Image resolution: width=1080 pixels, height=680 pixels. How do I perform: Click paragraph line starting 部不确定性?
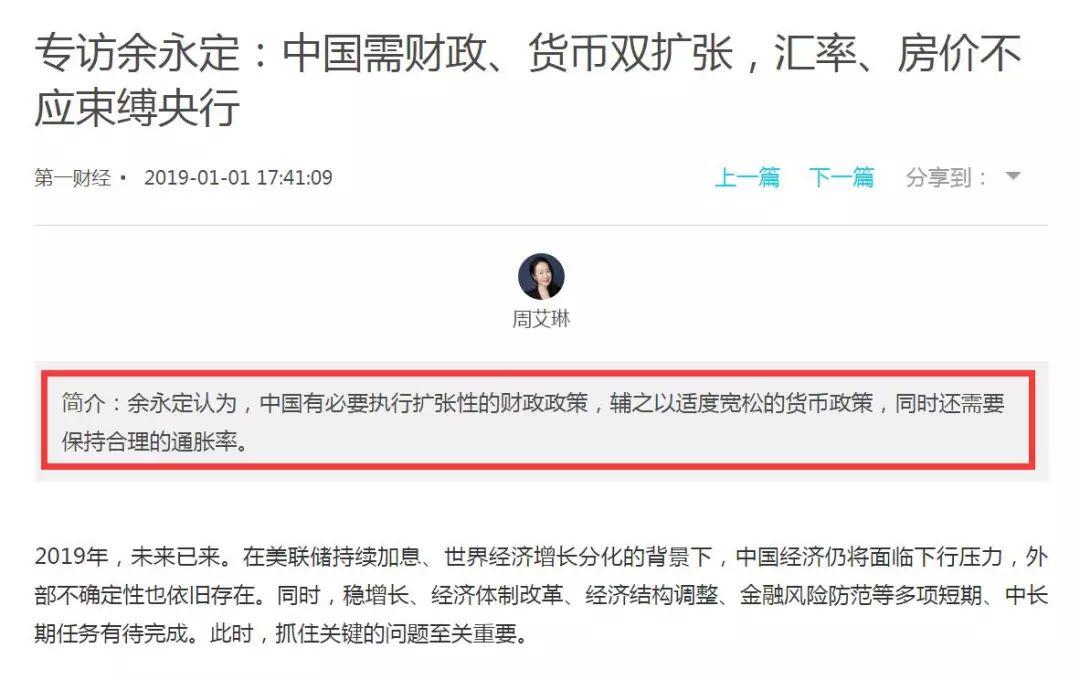pyautogui.click(x=541, y=595)
